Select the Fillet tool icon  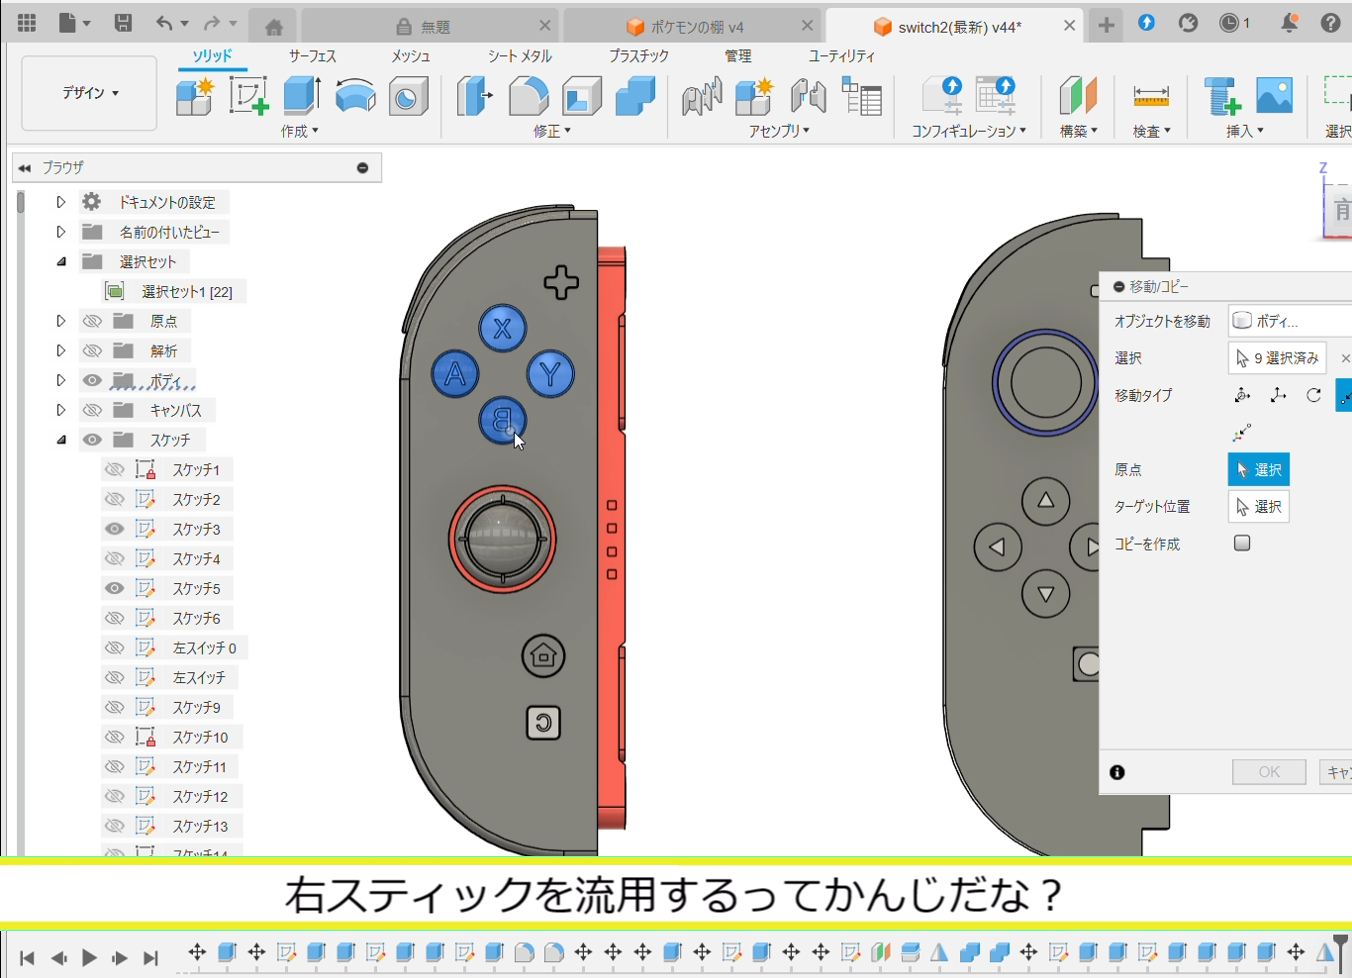pyautogui.click(x=528, y=96)
